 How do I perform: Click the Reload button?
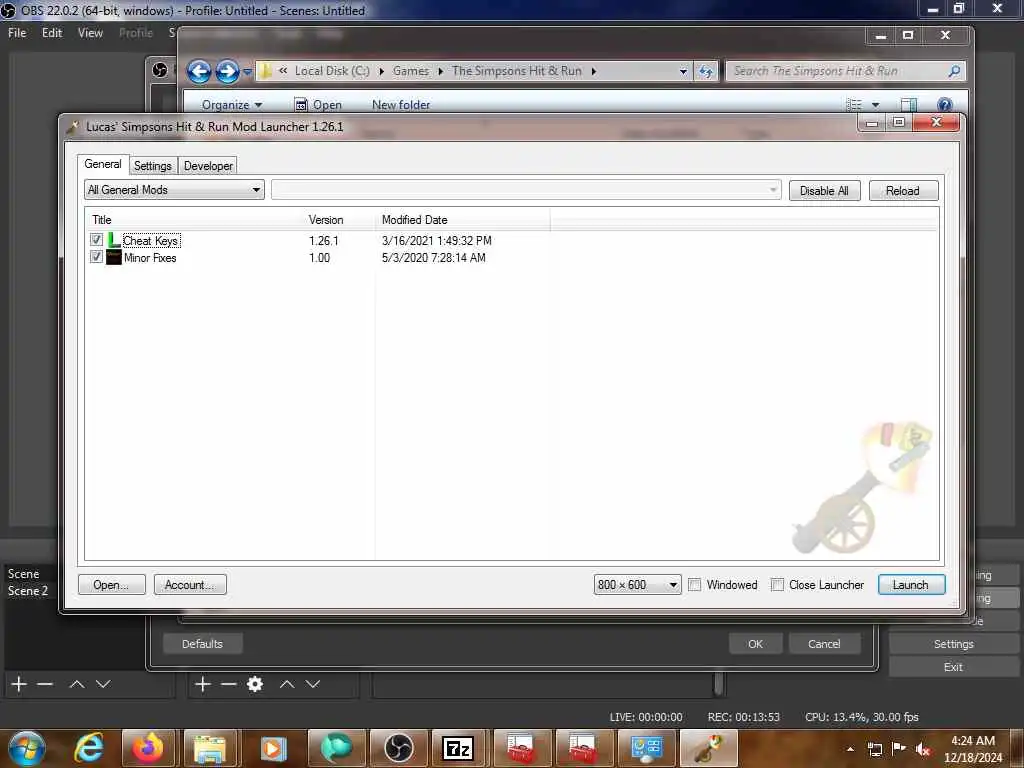903,191
